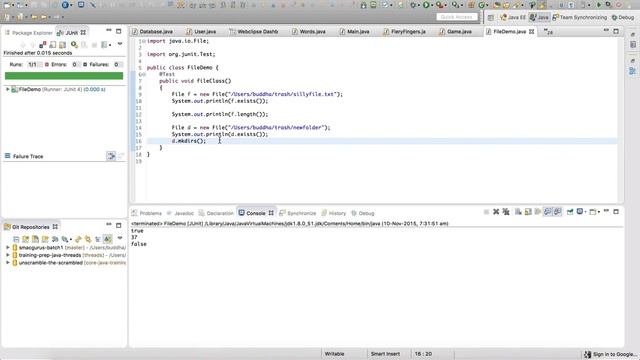Open the Javadoc view tab
Screen dimensions: 640x360
(180, 213)
